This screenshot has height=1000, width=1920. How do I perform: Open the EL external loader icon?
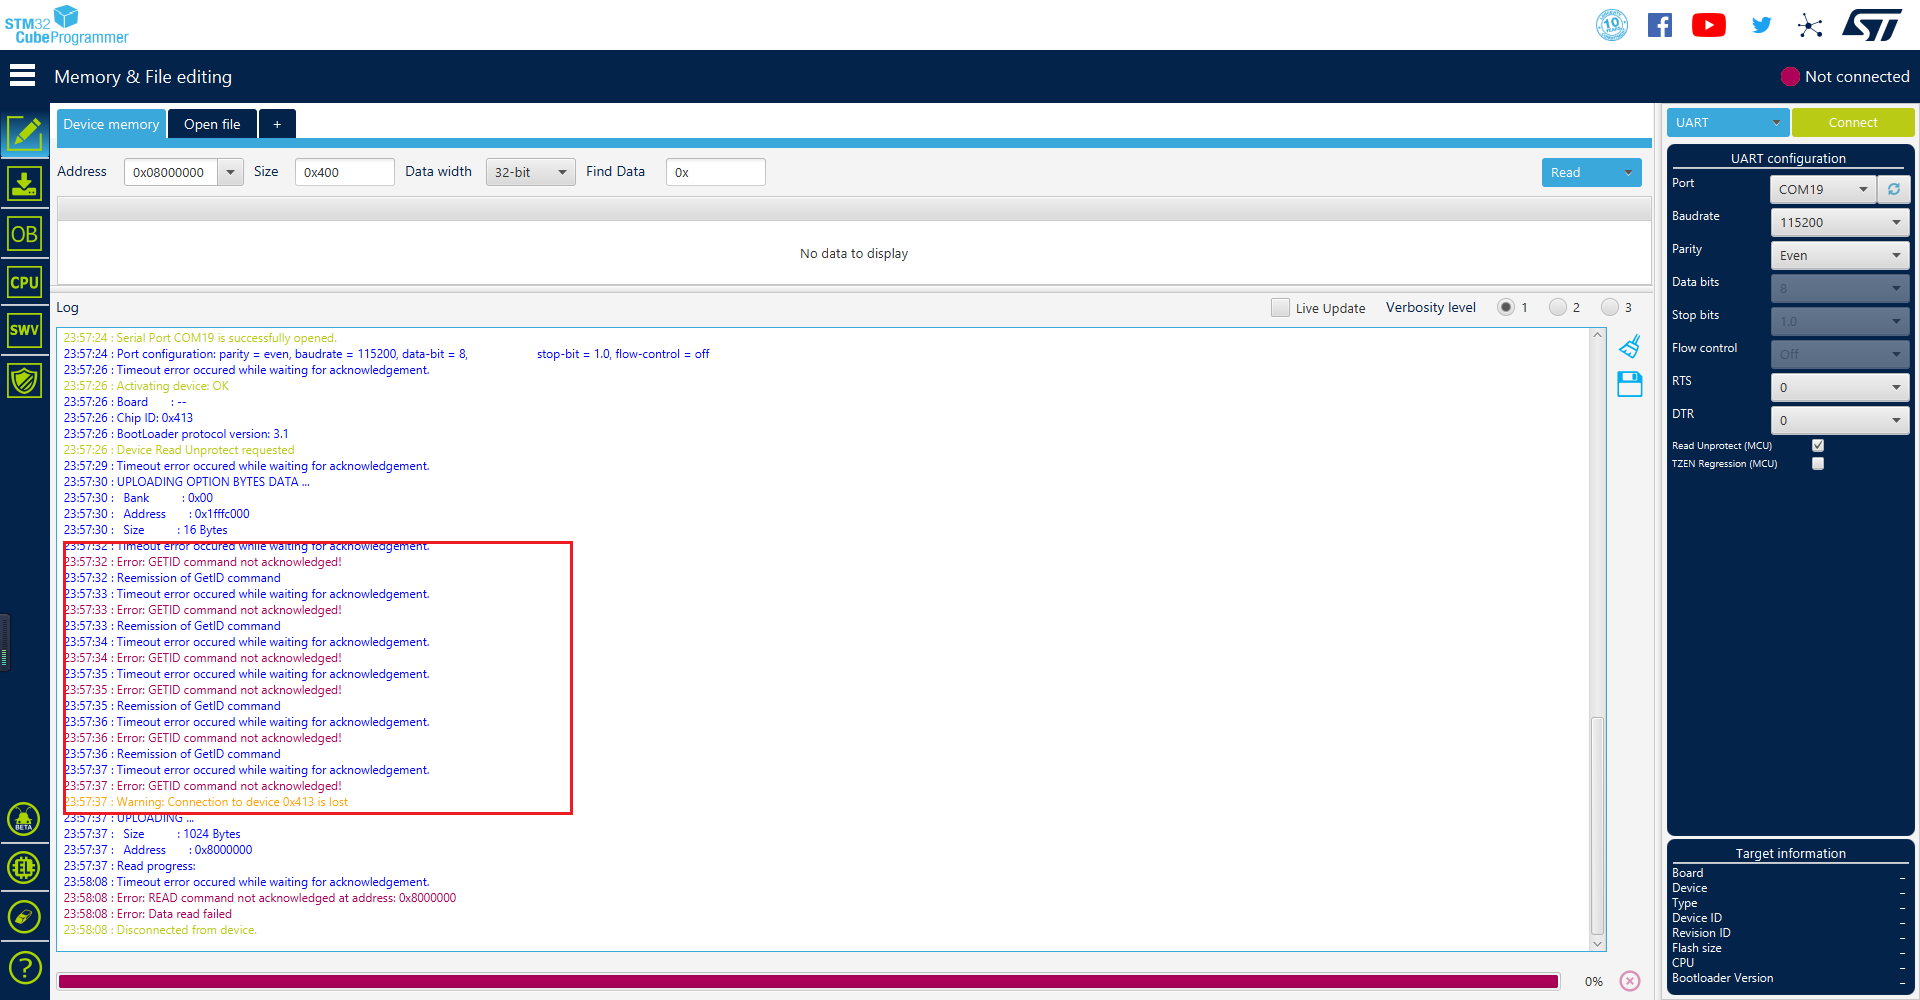tap(24, 867)
